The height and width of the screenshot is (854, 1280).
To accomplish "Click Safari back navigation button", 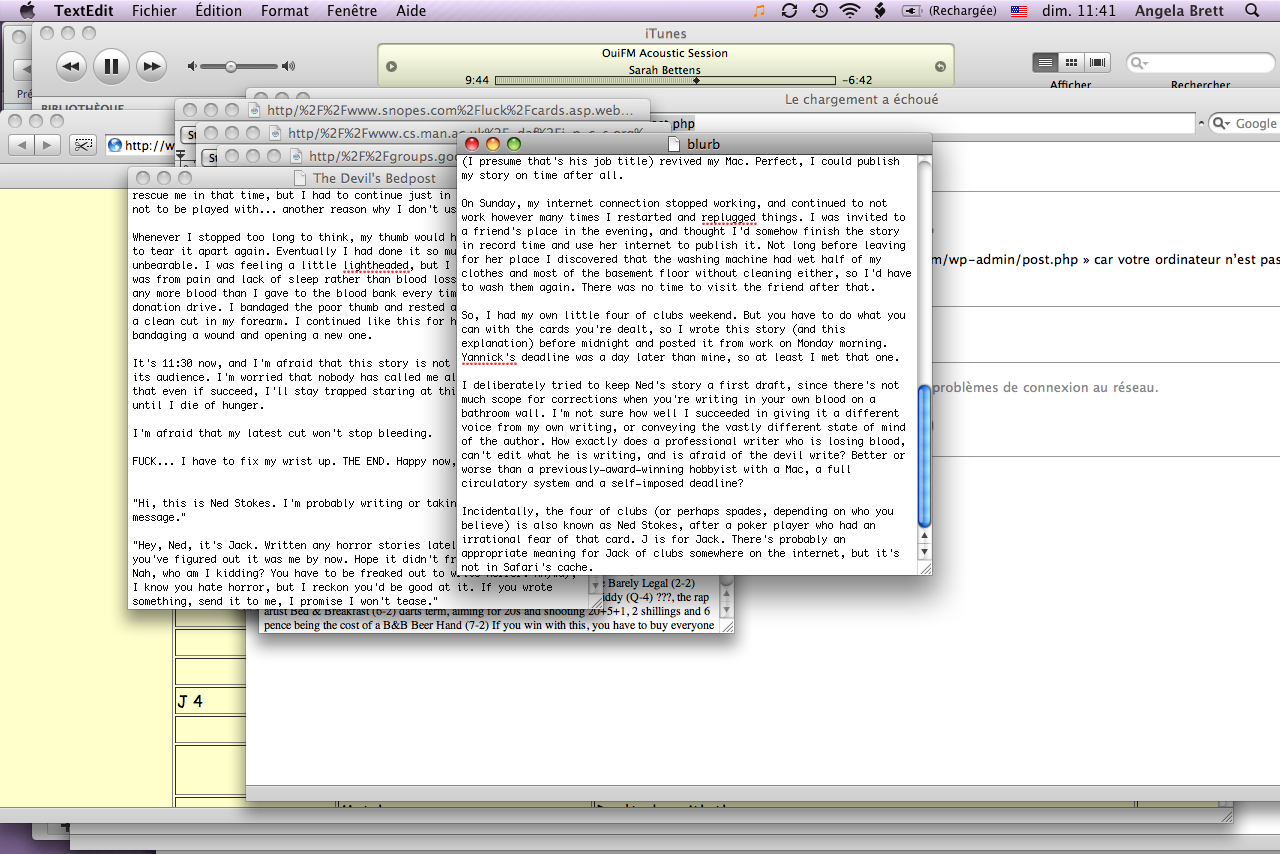I will click(x=21, y=145).
